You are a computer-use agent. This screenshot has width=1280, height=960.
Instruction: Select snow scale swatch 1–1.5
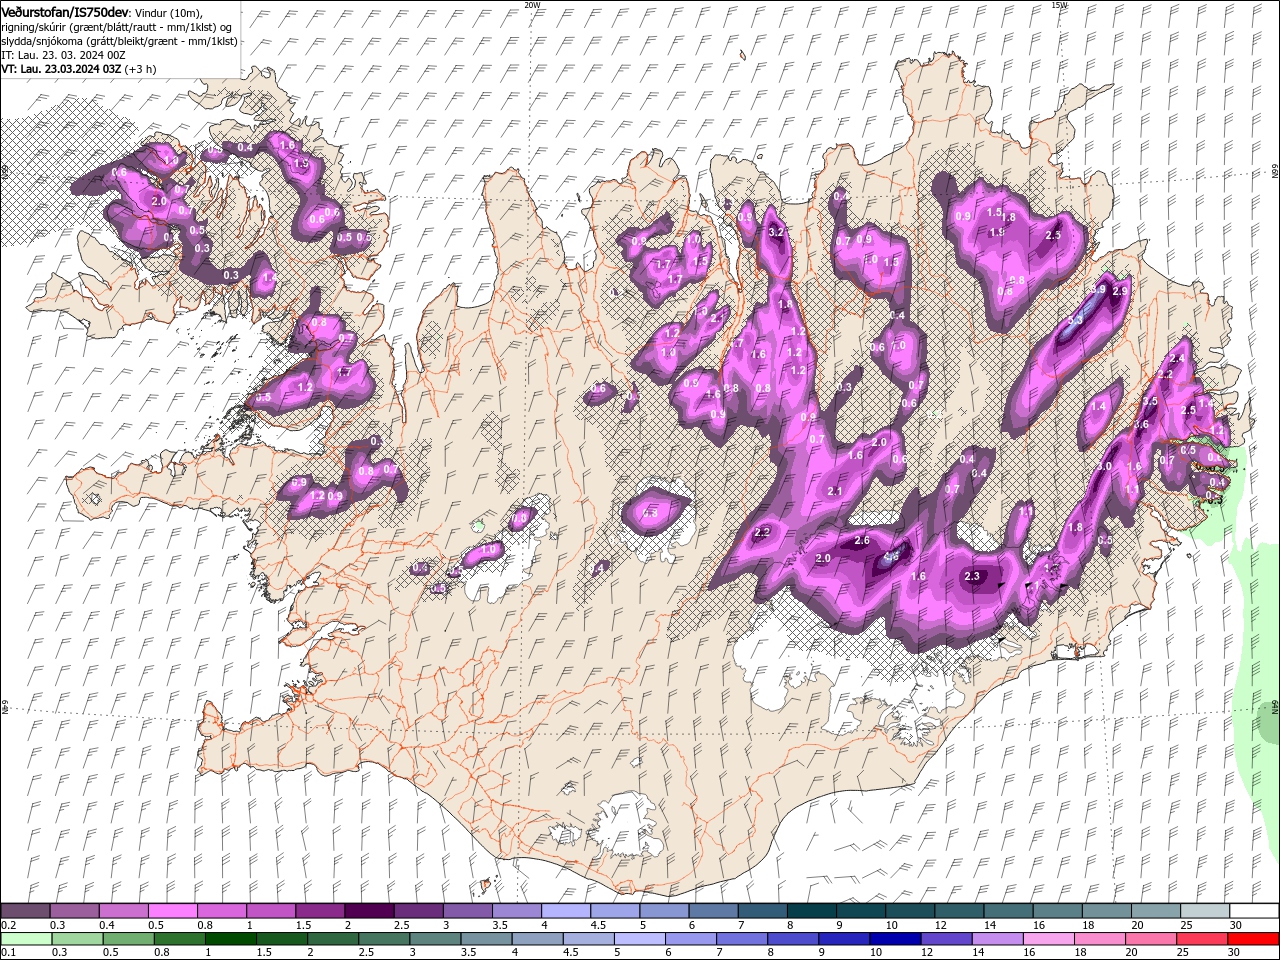(x=270, y=911)
